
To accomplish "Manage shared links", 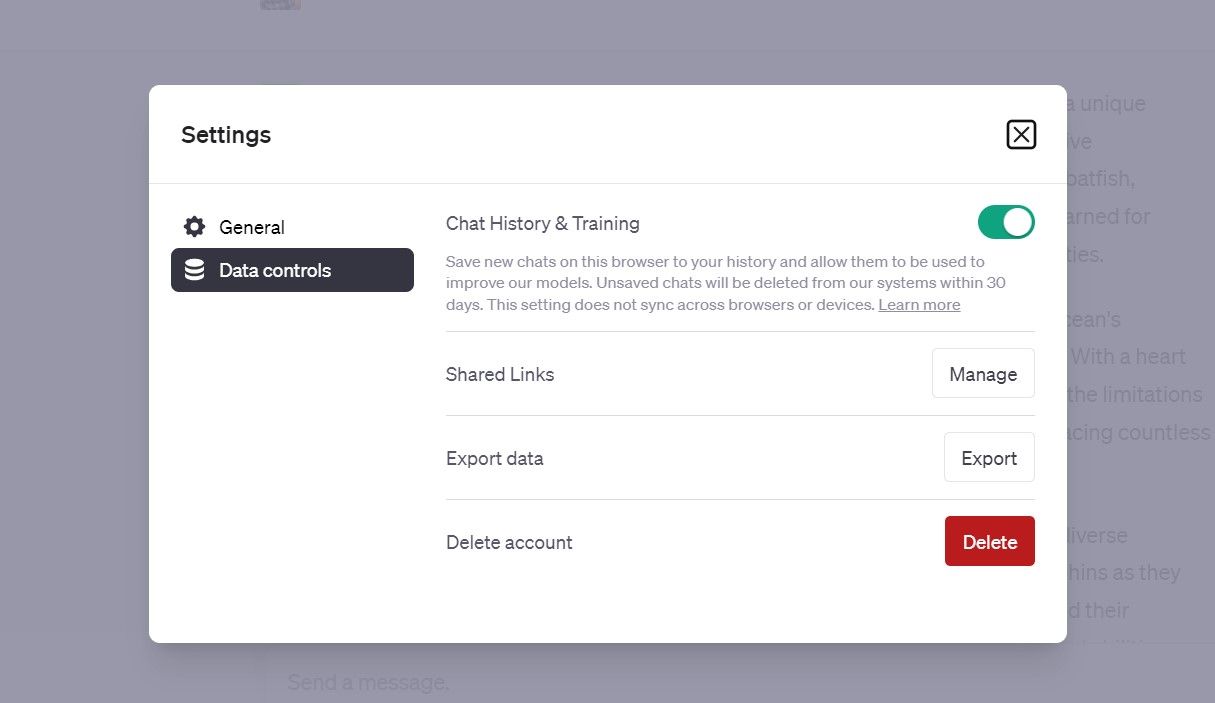I will [x=983, y=374].
